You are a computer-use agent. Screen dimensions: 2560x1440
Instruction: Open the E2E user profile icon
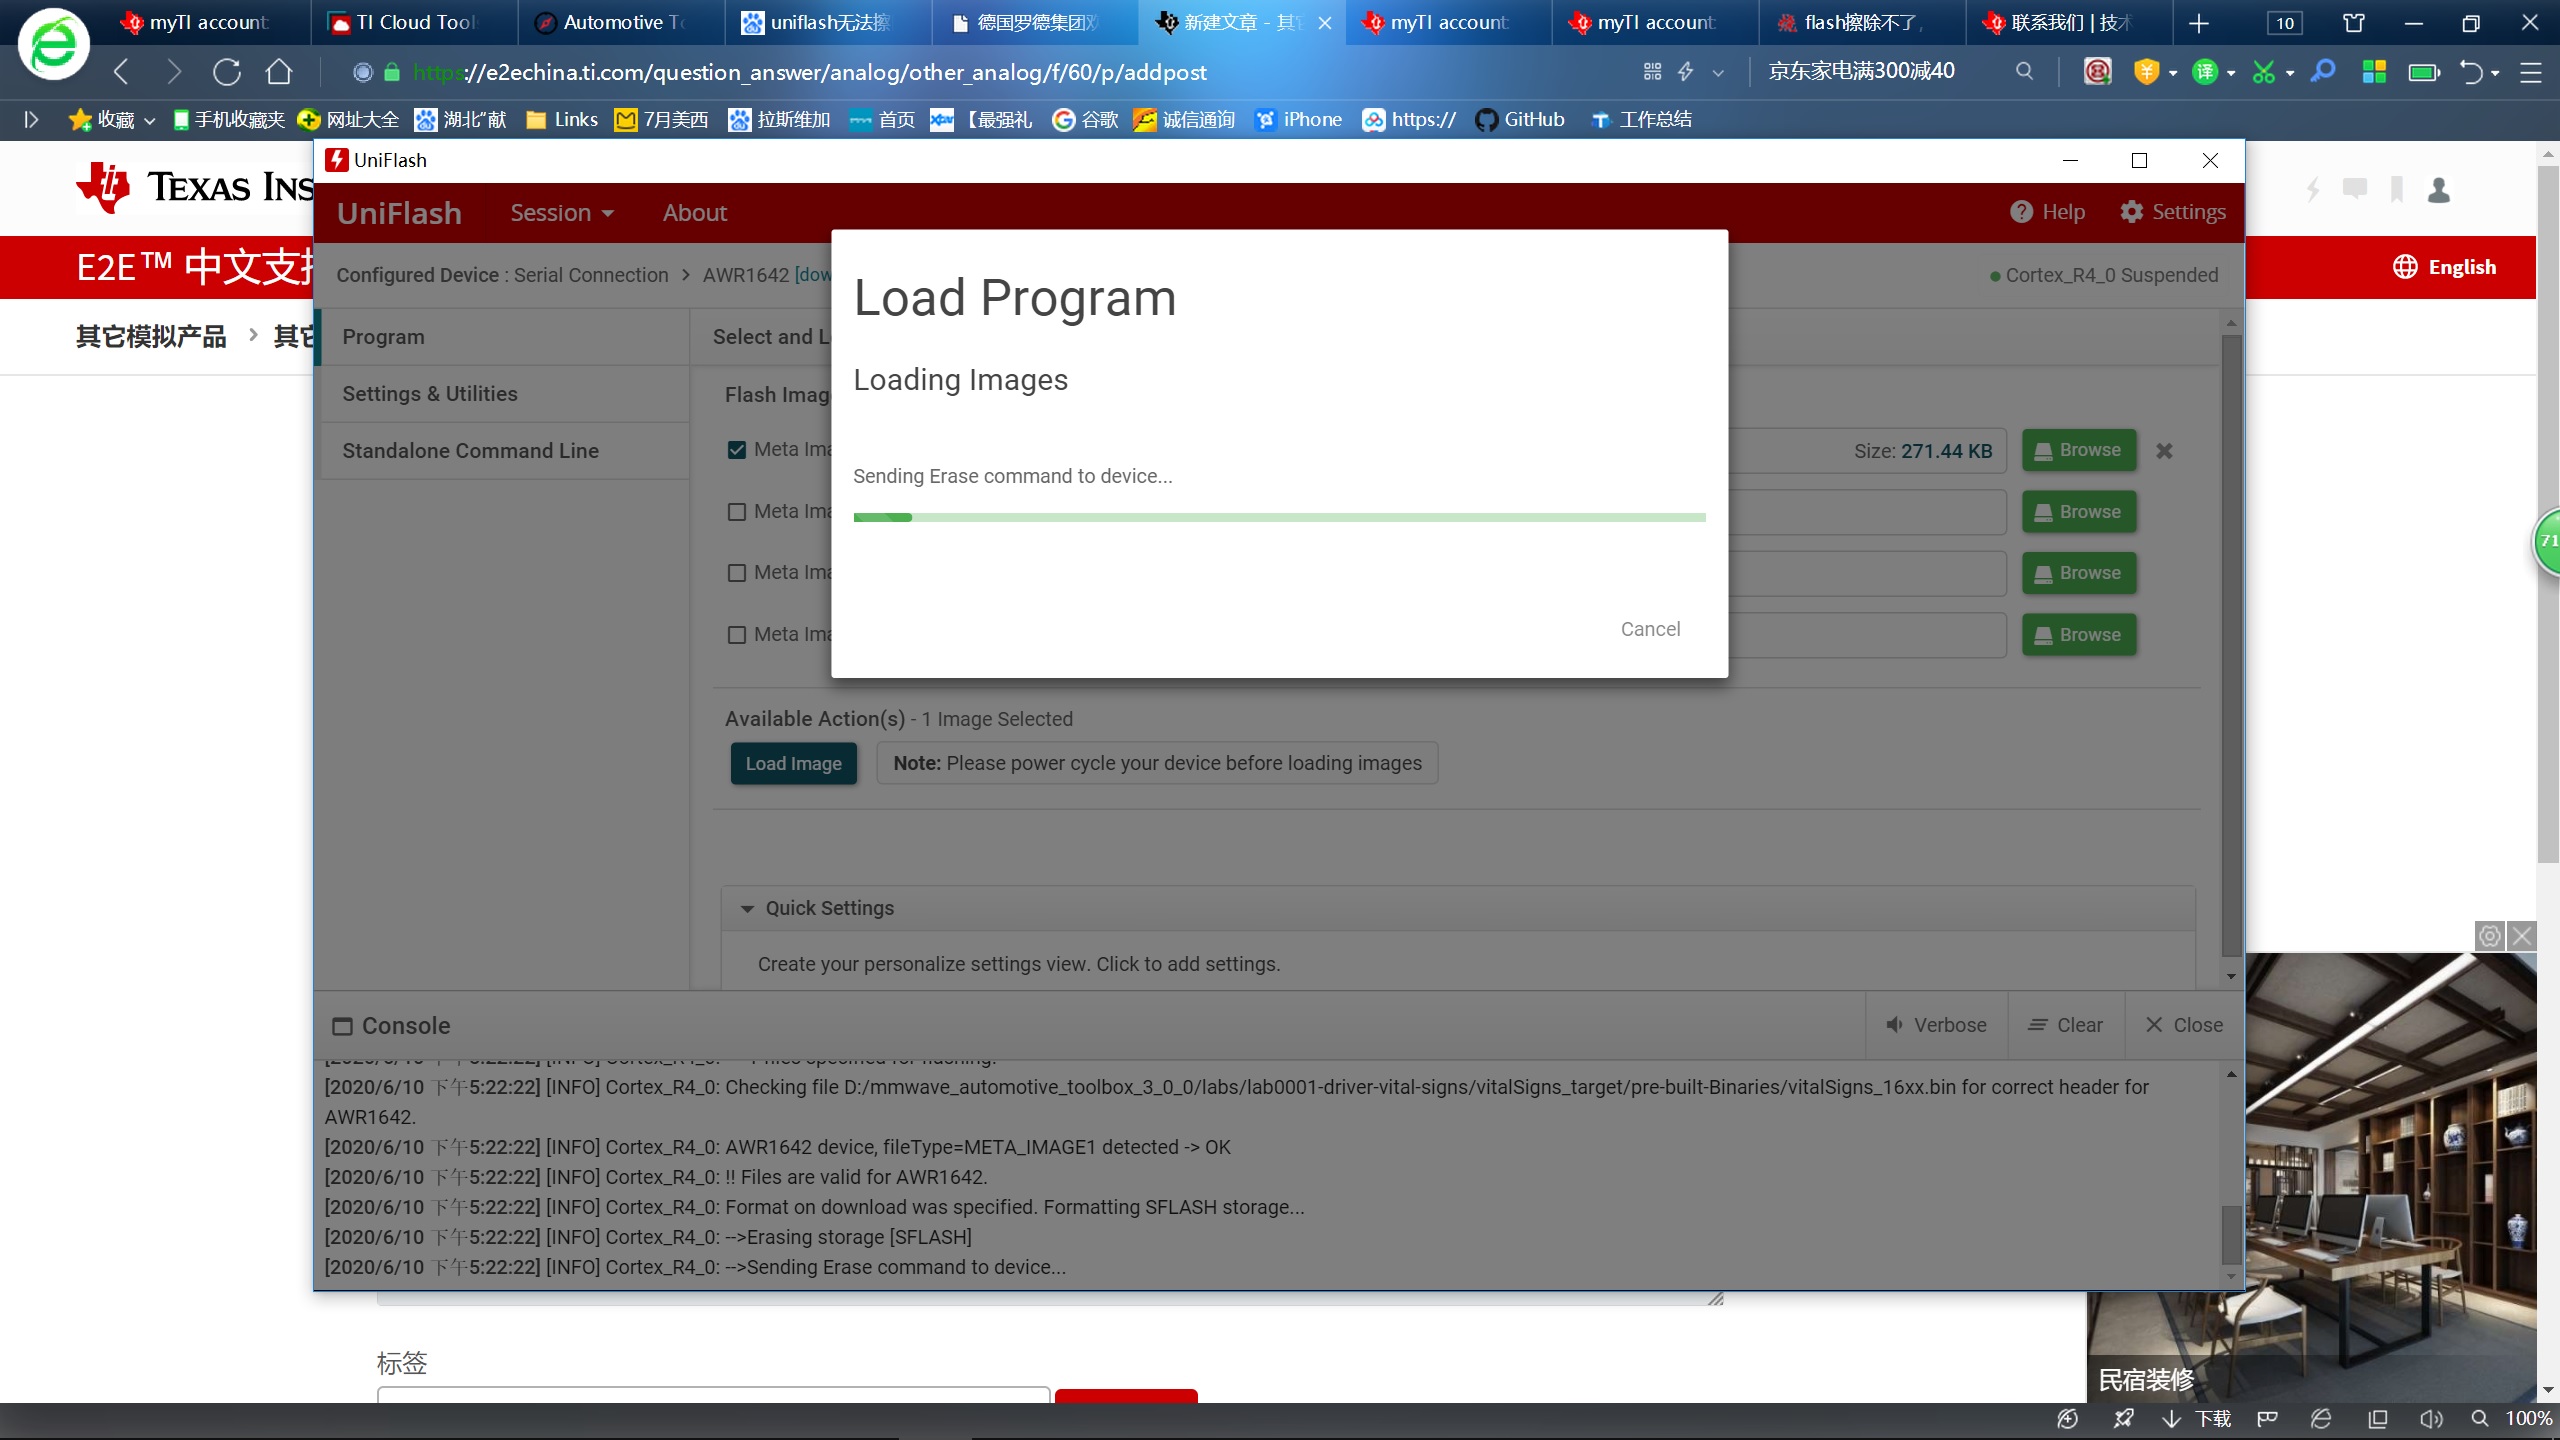[2439, 190]
